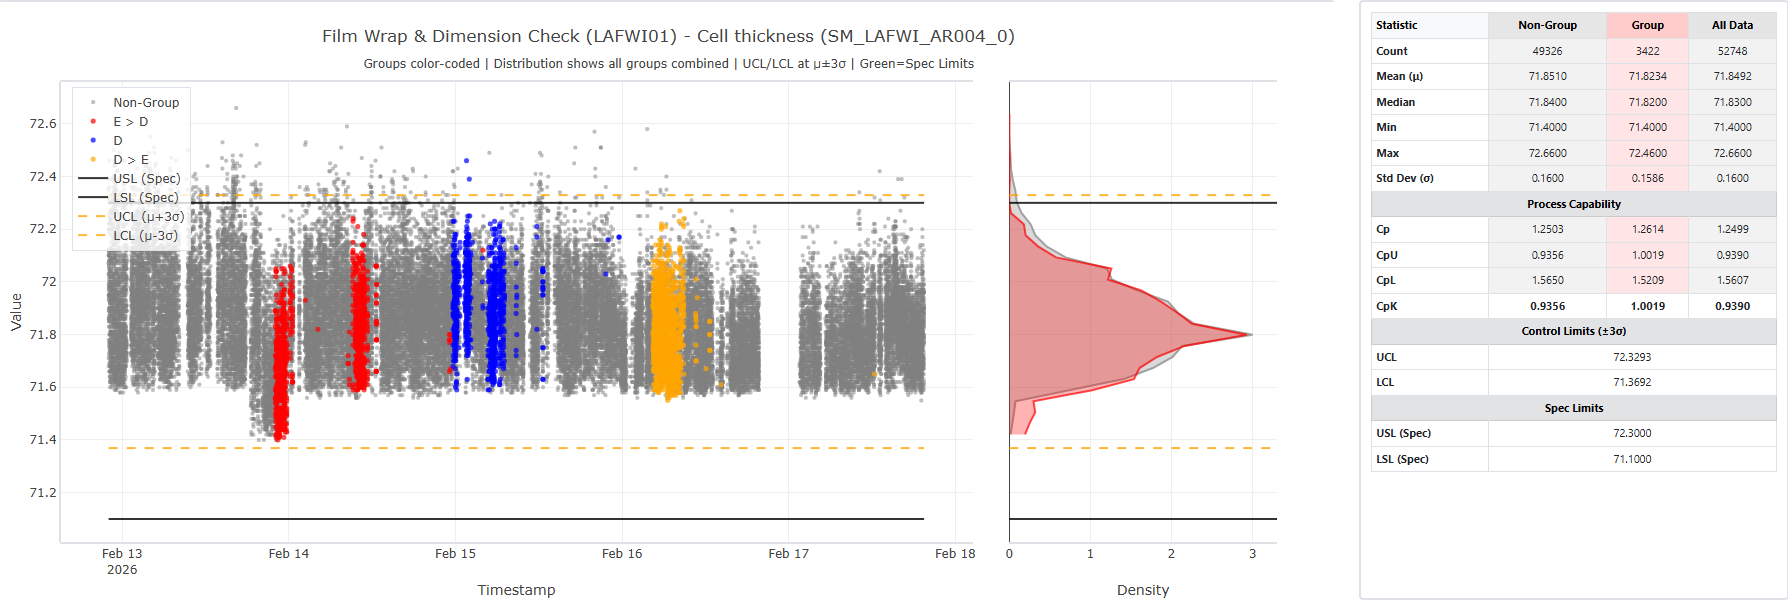Click the peak of the density distribution
Image resolution: width=1788 pixels, height=601 pixels.
(1250, 334)
